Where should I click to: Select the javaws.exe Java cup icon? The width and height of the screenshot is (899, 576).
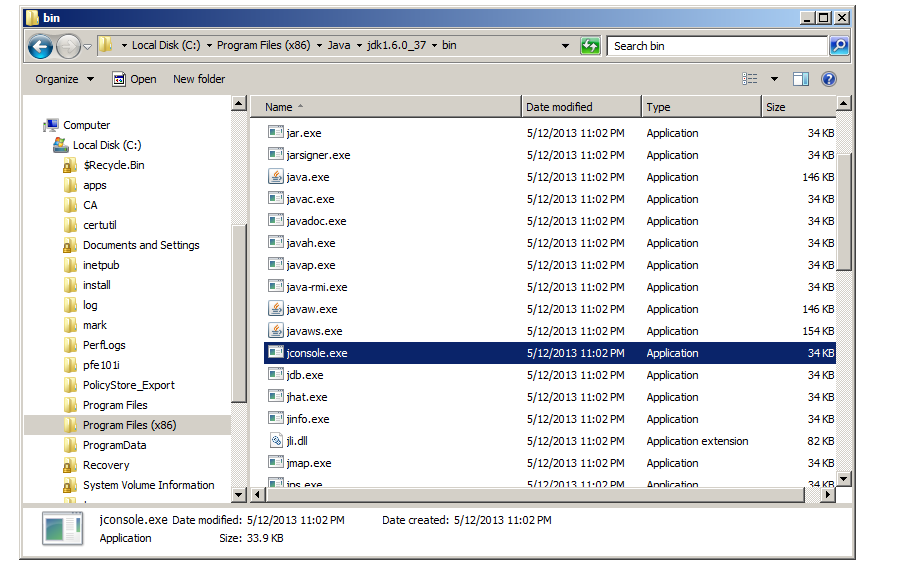(276, 330)
